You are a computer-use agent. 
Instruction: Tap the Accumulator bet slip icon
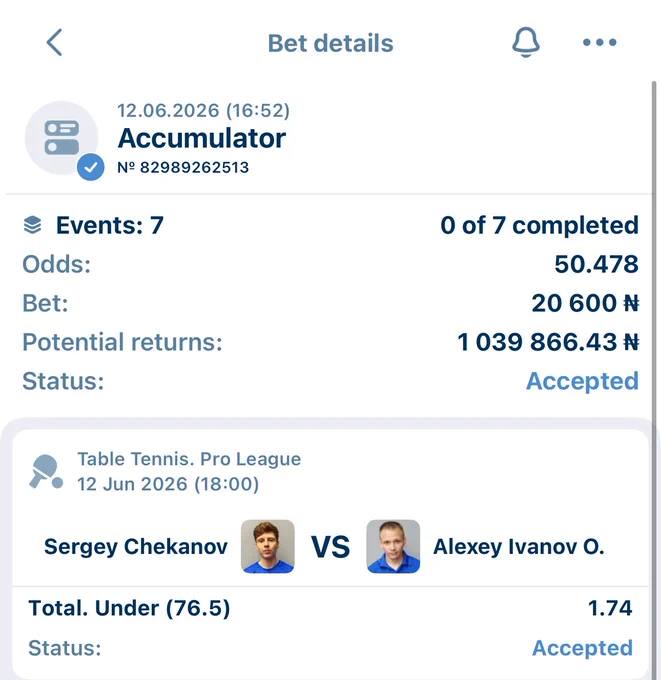pos(62,137)
